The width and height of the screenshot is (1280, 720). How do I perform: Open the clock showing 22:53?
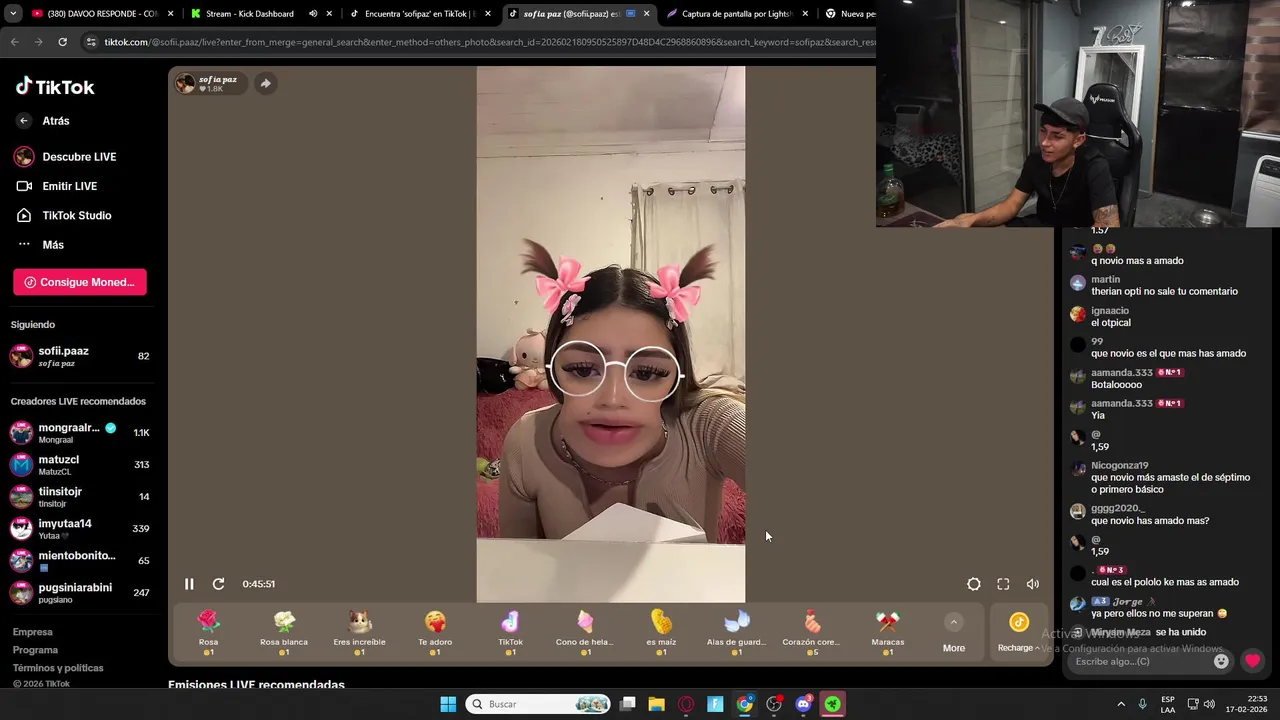(x=1247, y=704)
